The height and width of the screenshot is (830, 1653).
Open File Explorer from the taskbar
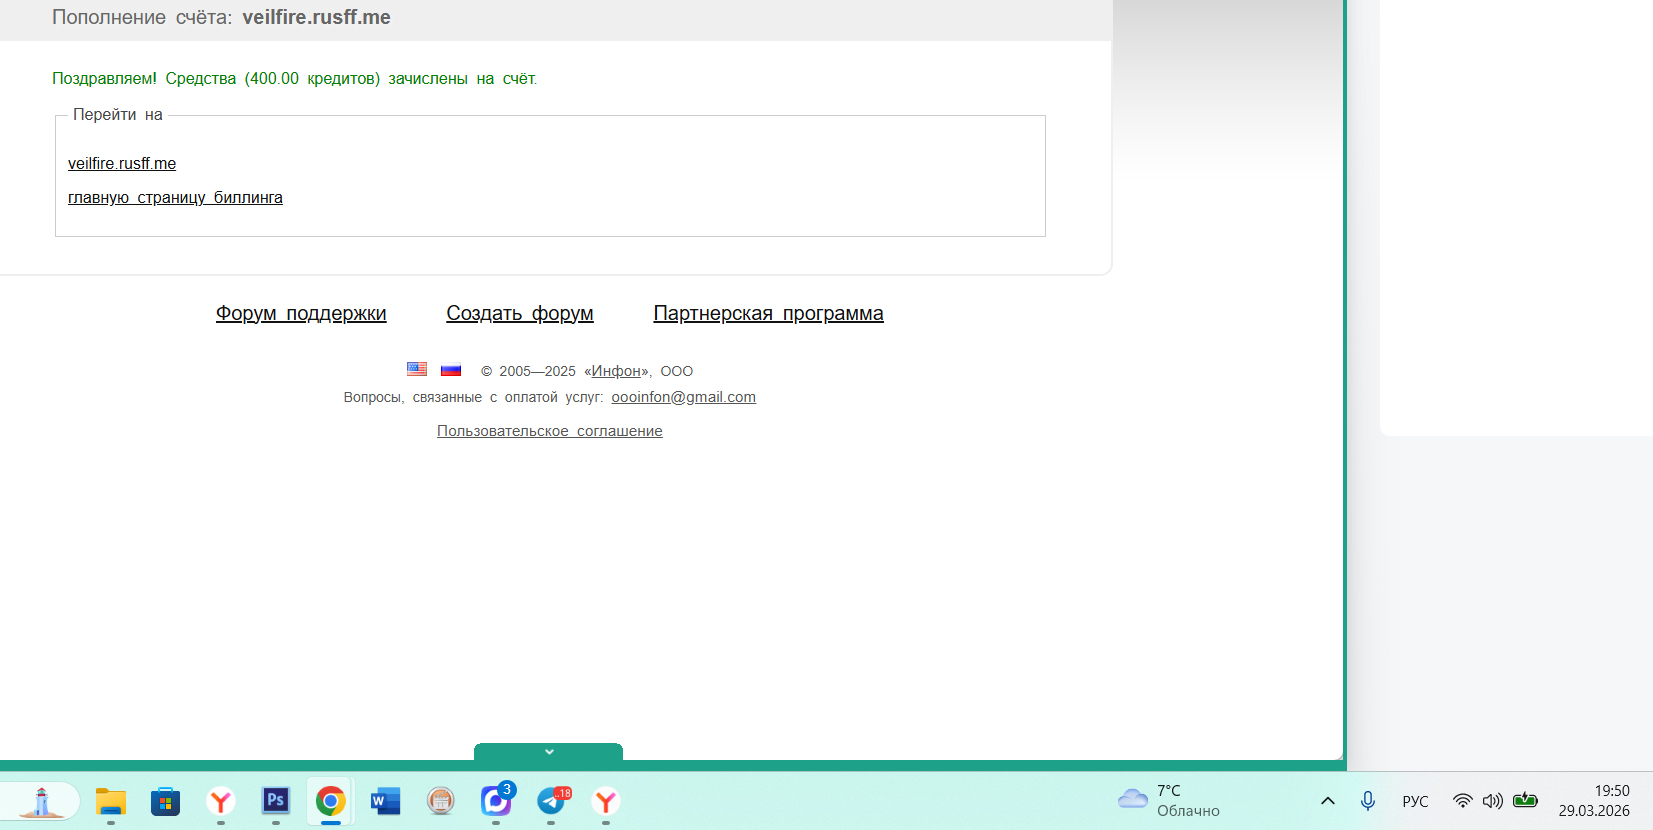click(111, 801)
